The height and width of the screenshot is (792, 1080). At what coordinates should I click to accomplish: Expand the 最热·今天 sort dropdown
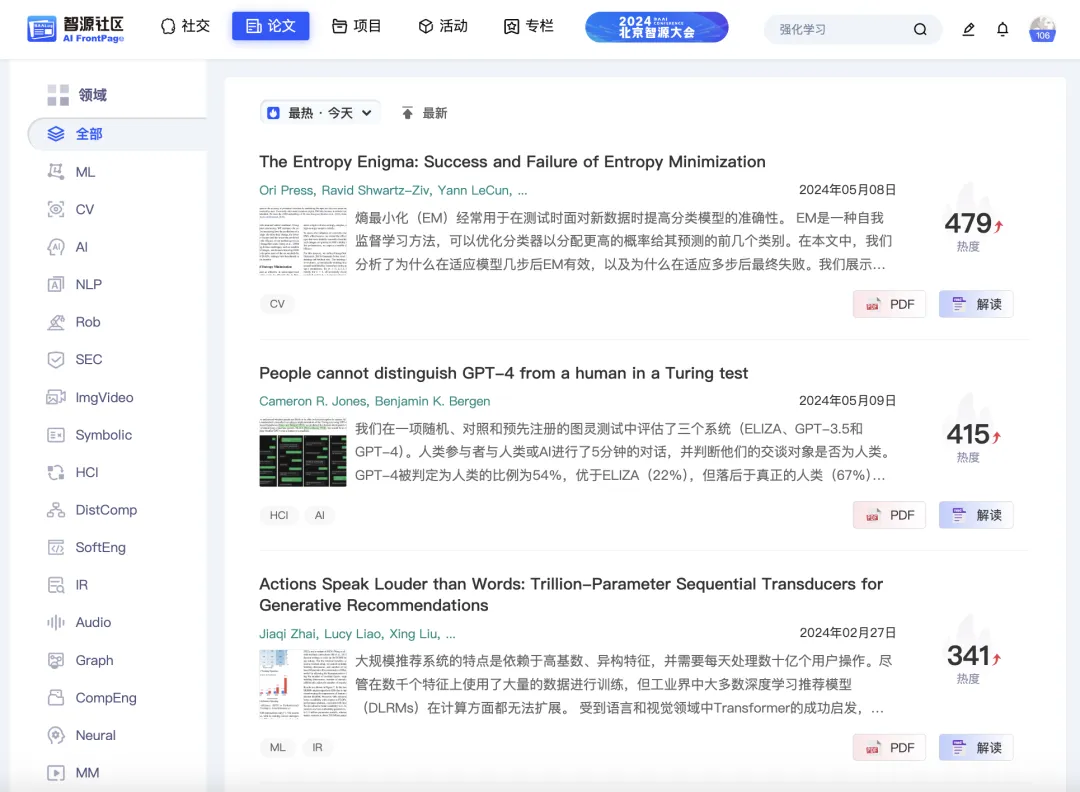pos(320,113)
